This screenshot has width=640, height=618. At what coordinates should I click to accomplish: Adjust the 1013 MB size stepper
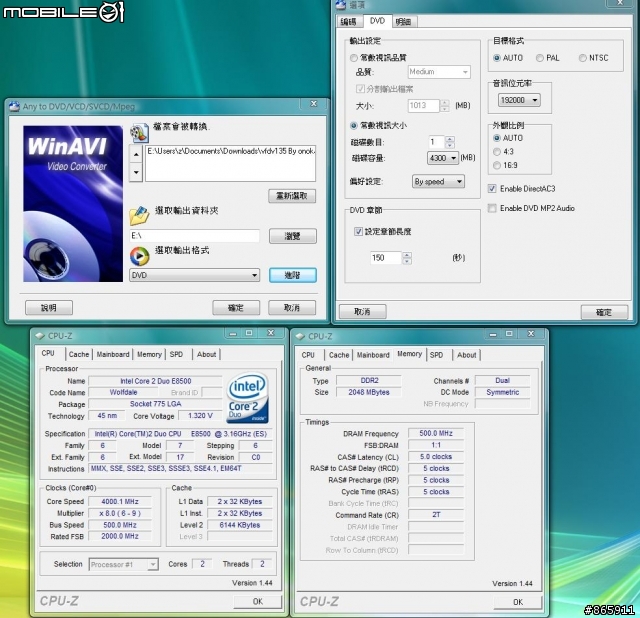pyautogui.click(x=445, y=106)
